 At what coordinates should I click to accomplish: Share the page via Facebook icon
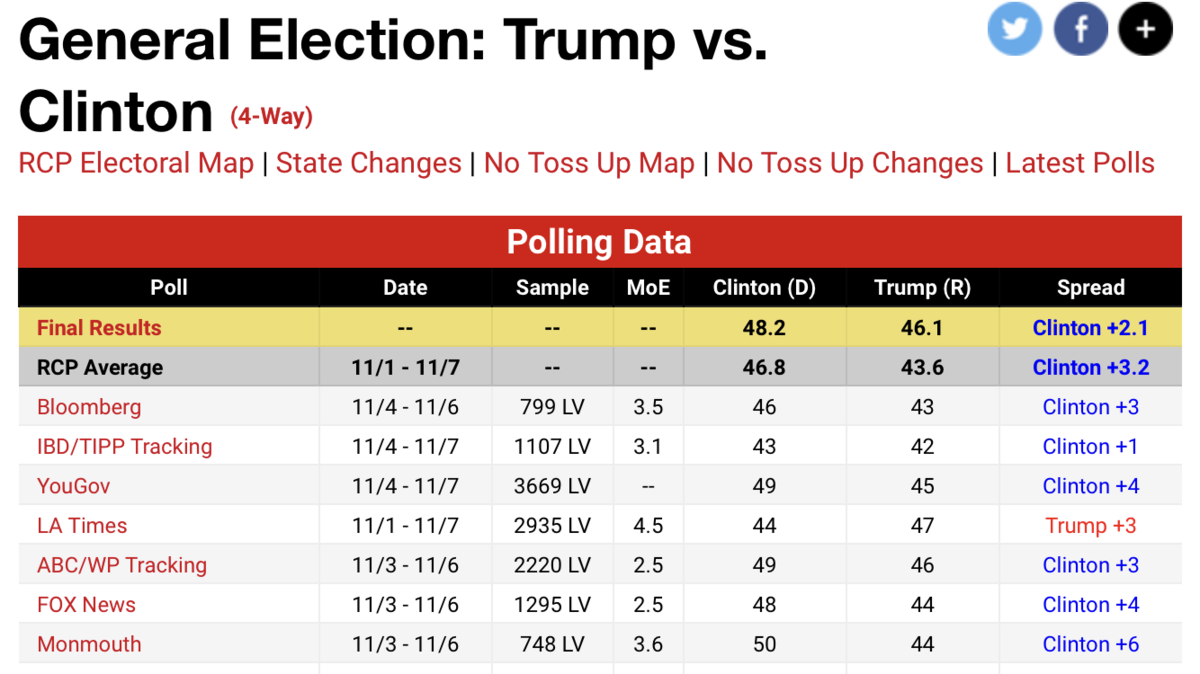(x=1080, y=28)
